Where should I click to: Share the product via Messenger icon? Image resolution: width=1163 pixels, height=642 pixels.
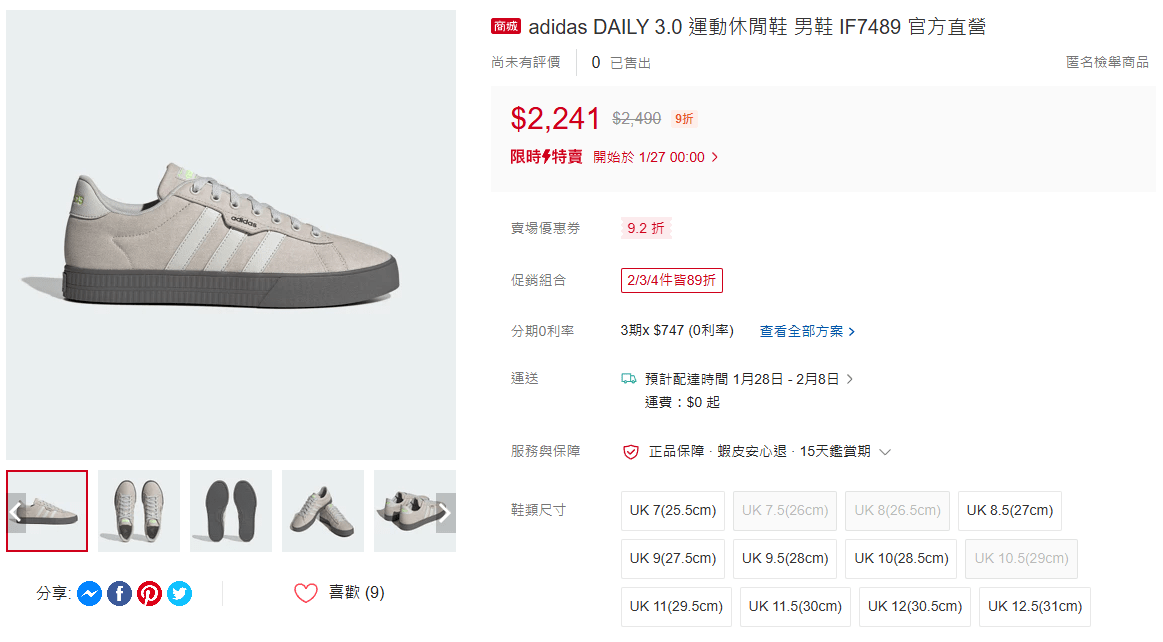coord(89,593)
